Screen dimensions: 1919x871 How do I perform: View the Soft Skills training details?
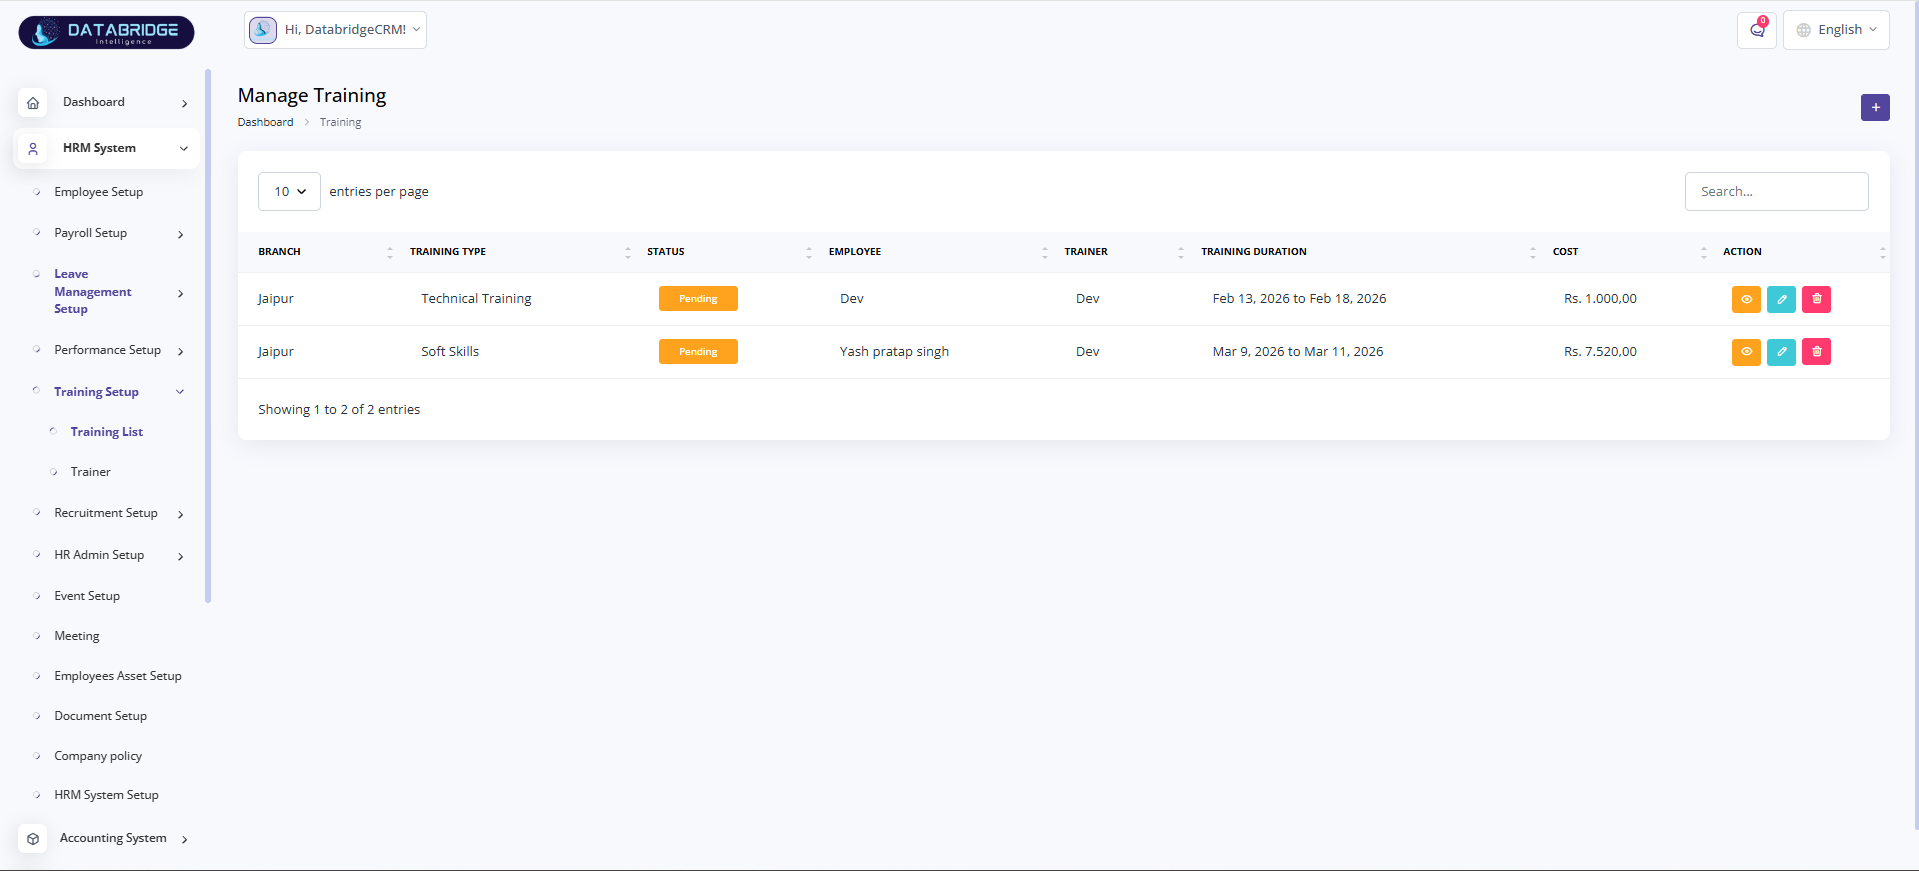1746,352
